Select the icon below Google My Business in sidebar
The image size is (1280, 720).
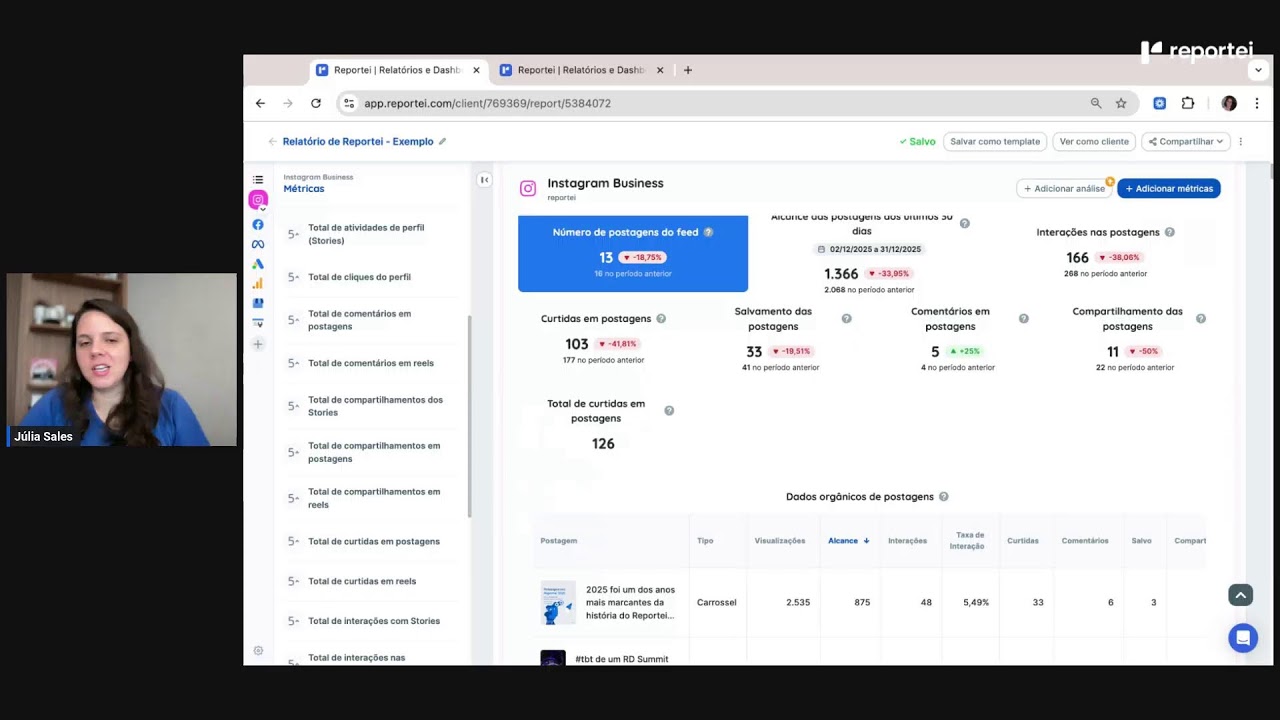[x=258, y=323]
